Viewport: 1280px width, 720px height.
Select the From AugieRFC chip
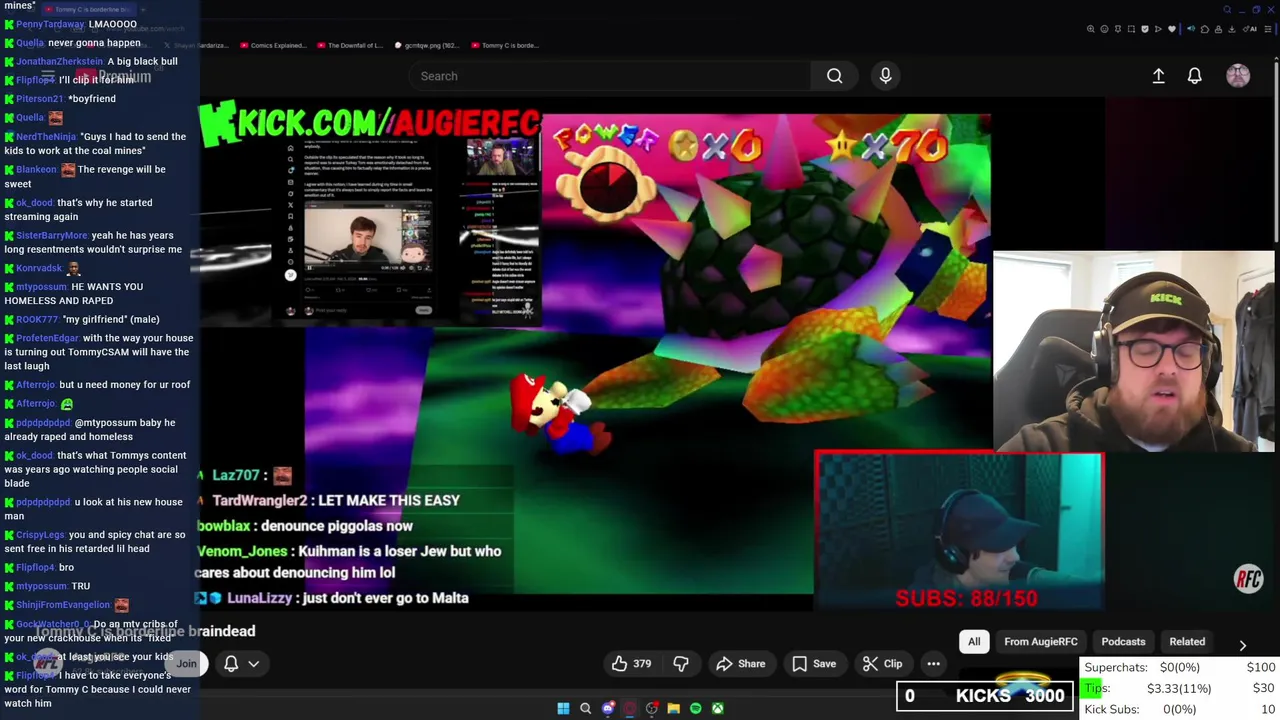point(1041,642)
